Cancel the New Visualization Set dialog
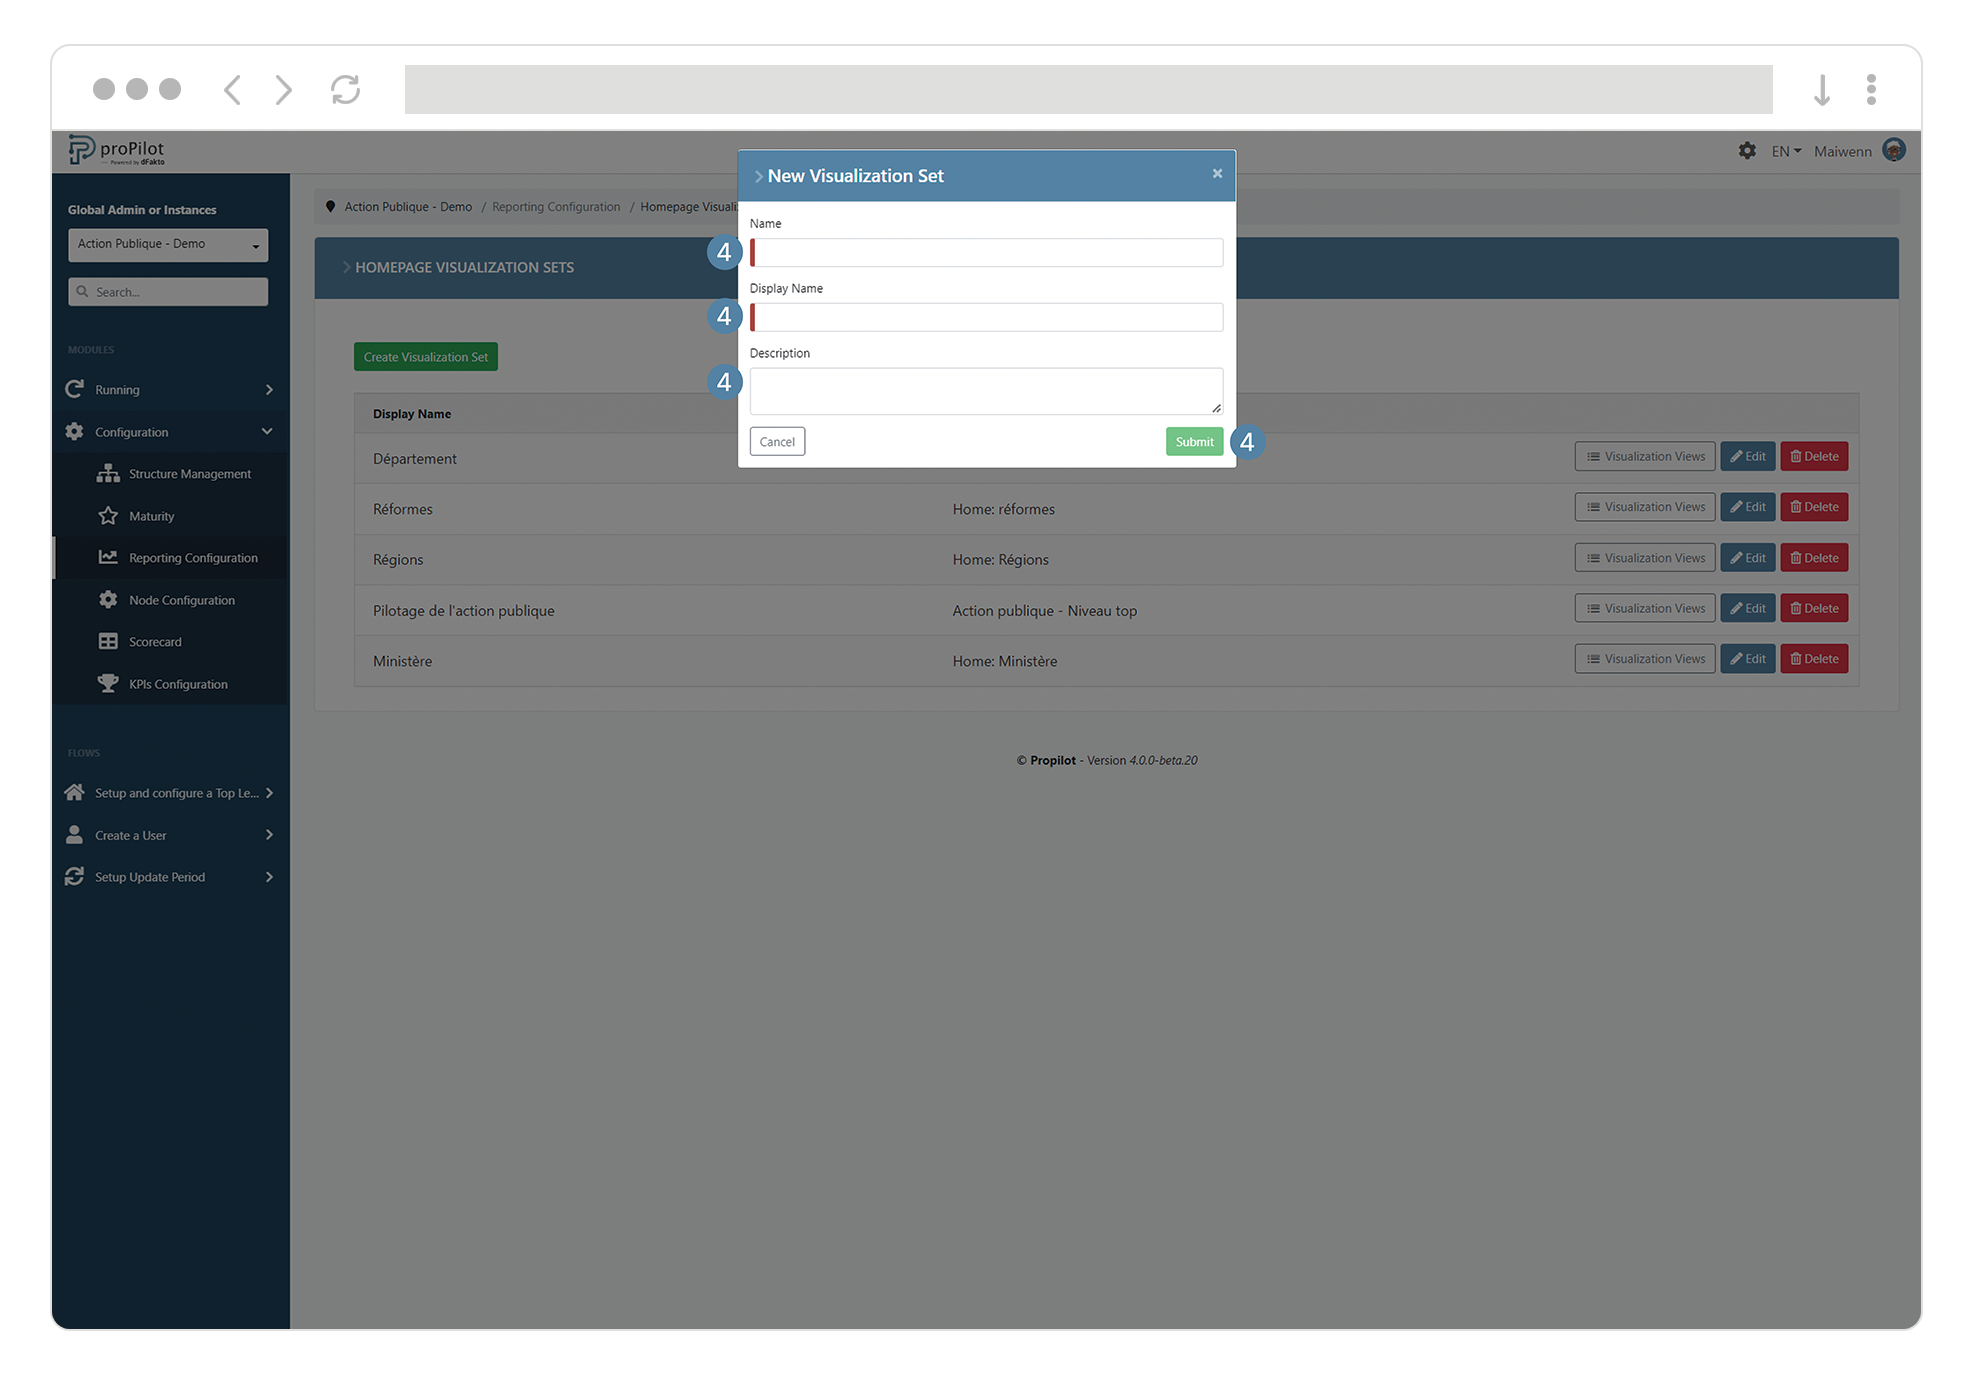 pyautogui.click(x=777, y=441)
